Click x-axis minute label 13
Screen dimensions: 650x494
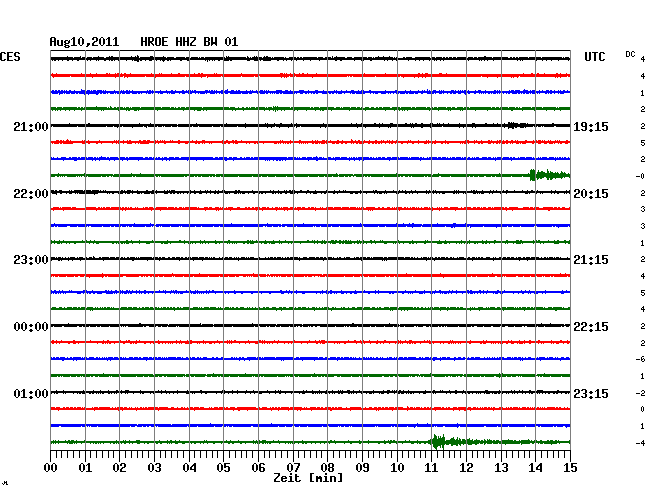coord(501,468)
